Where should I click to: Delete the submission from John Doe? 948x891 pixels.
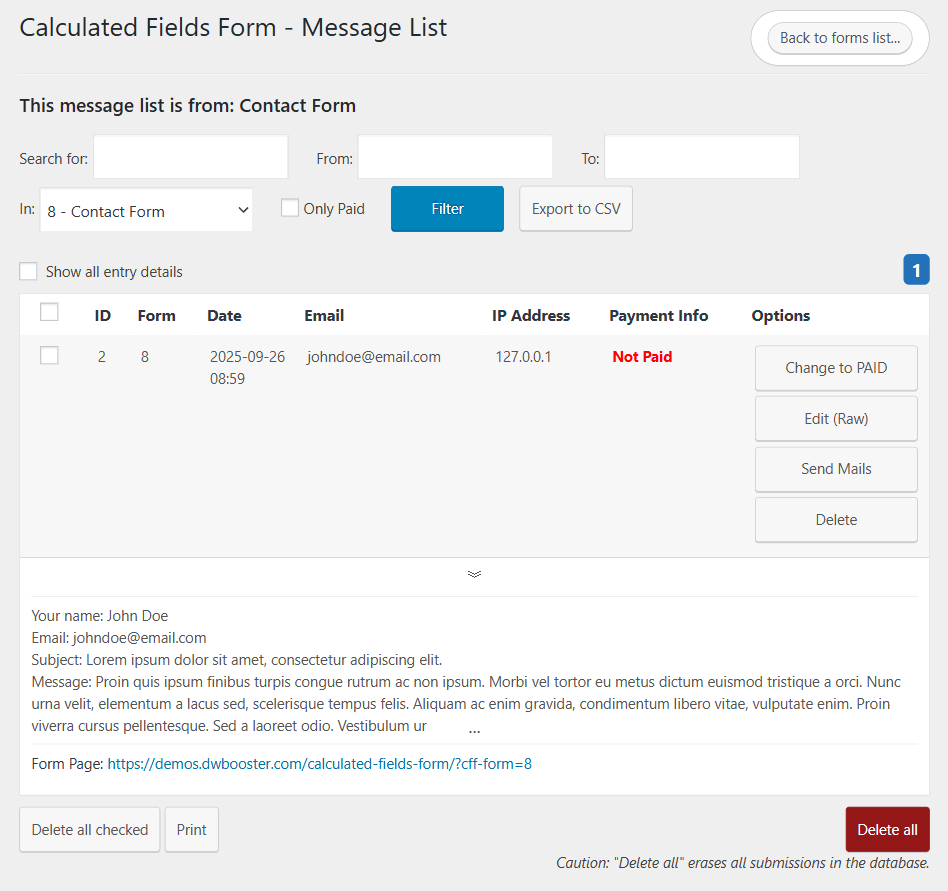[836, 519]
